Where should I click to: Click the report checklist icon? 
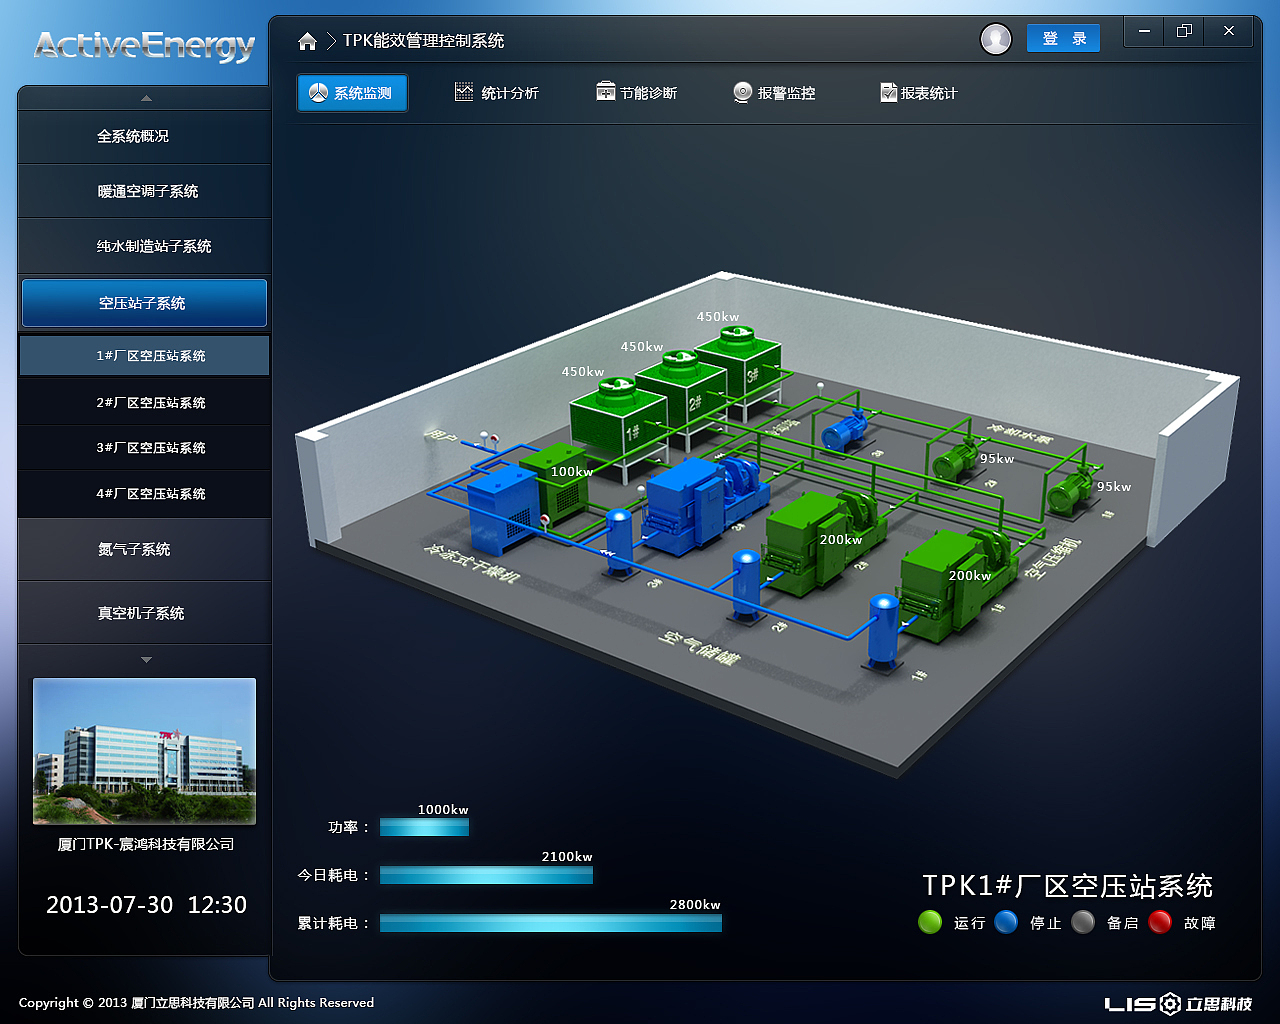[x=888, y=92]
